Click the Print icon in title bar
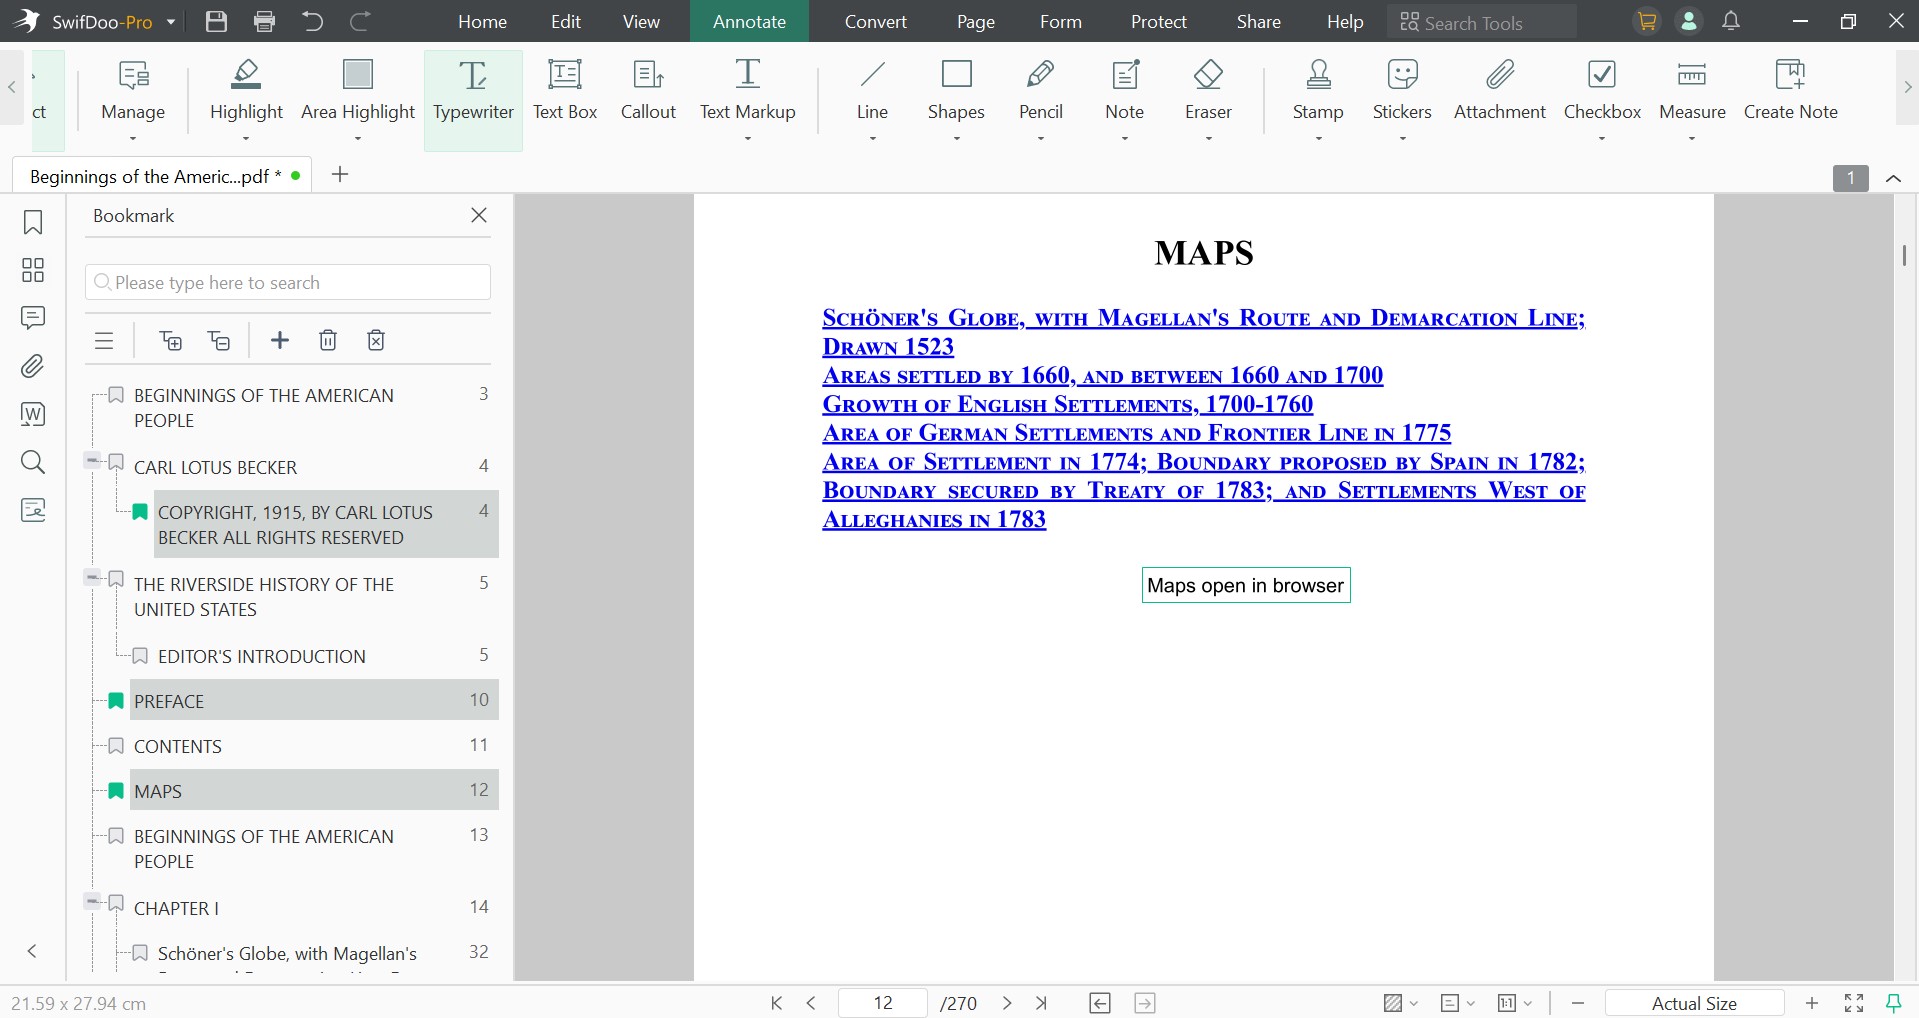Image resolution: width=1919 pixels, height=1018 pixels. point(264,21)
